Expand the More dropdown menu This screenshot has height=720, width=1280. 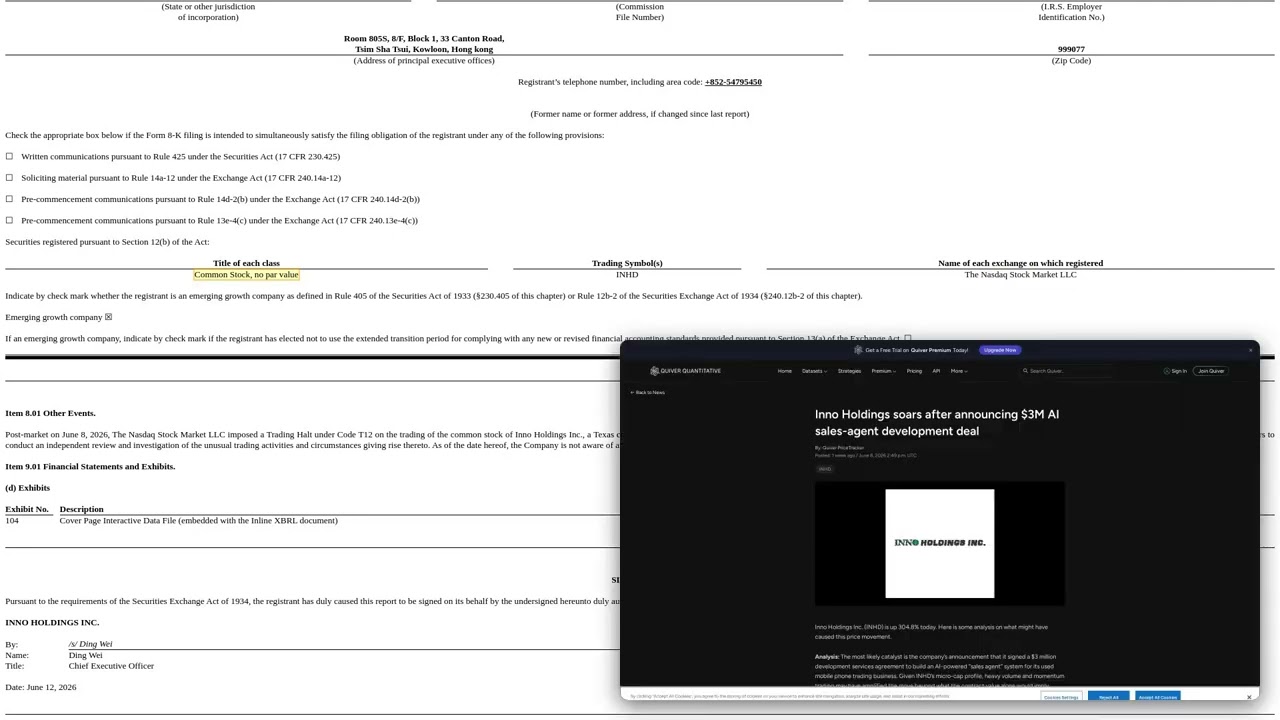point(959,371)
